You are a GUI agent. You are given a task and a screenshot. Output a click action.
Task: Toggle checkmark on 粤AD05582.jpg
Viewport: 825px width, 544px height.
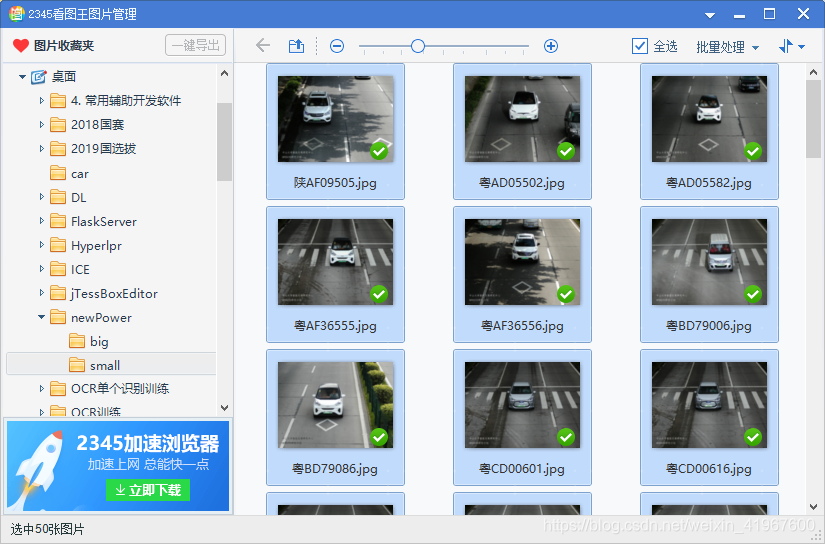[x=753, y=151]
